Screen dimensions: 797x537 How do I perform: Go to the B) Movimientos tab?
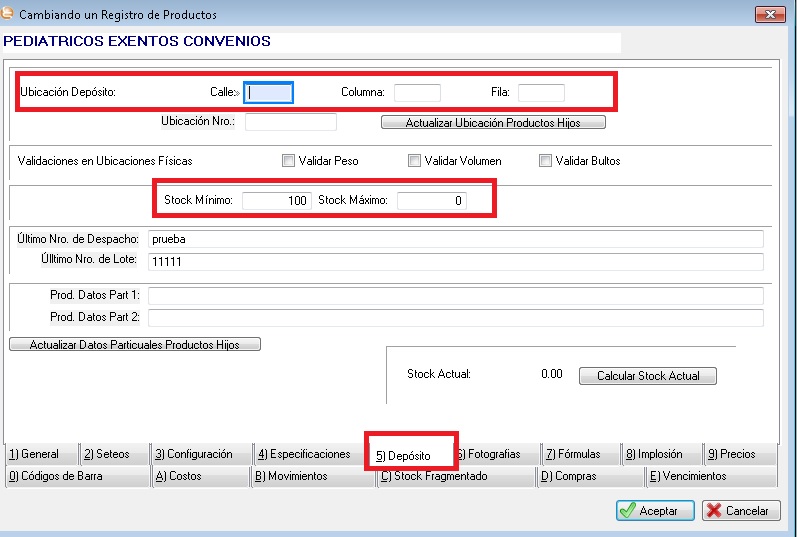pos(297,476)
